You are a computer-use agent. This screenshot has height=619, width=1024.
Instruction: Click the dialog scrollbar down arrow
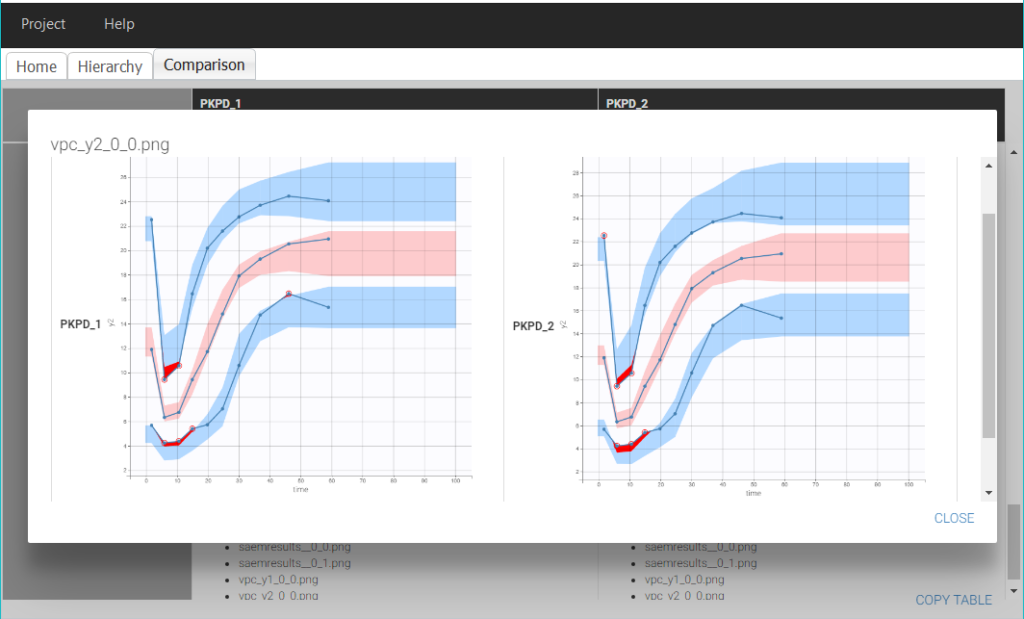point(989,493)
